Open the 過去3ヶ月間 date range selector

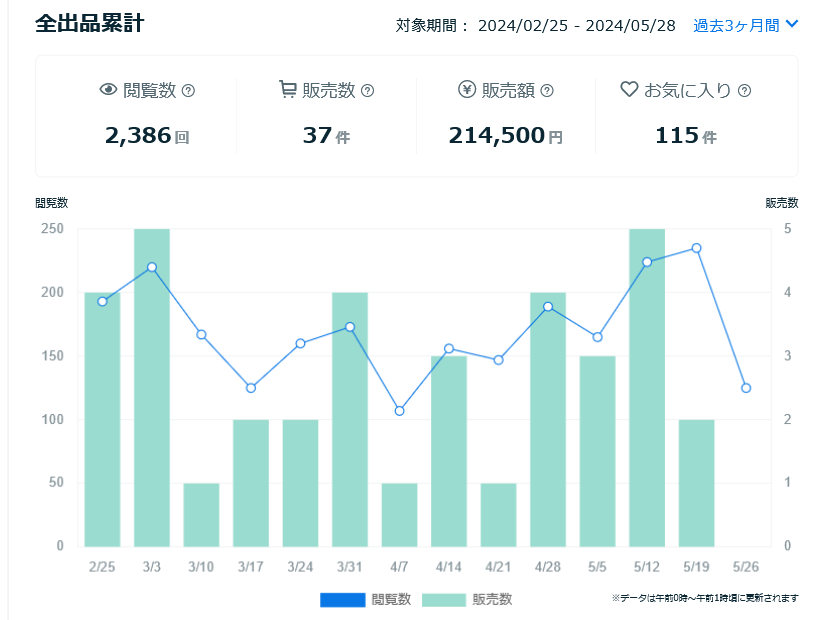pos(732,25)
